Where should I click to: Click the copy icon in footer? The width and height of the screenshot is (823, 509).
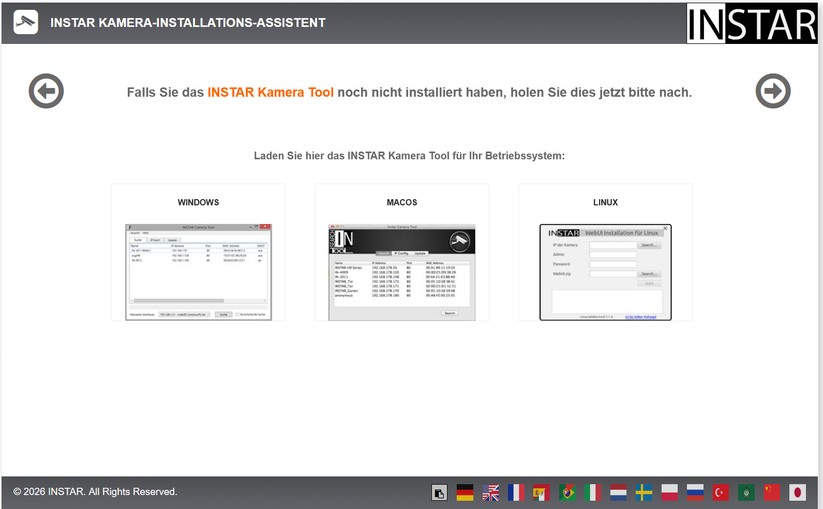click(439, 493)
